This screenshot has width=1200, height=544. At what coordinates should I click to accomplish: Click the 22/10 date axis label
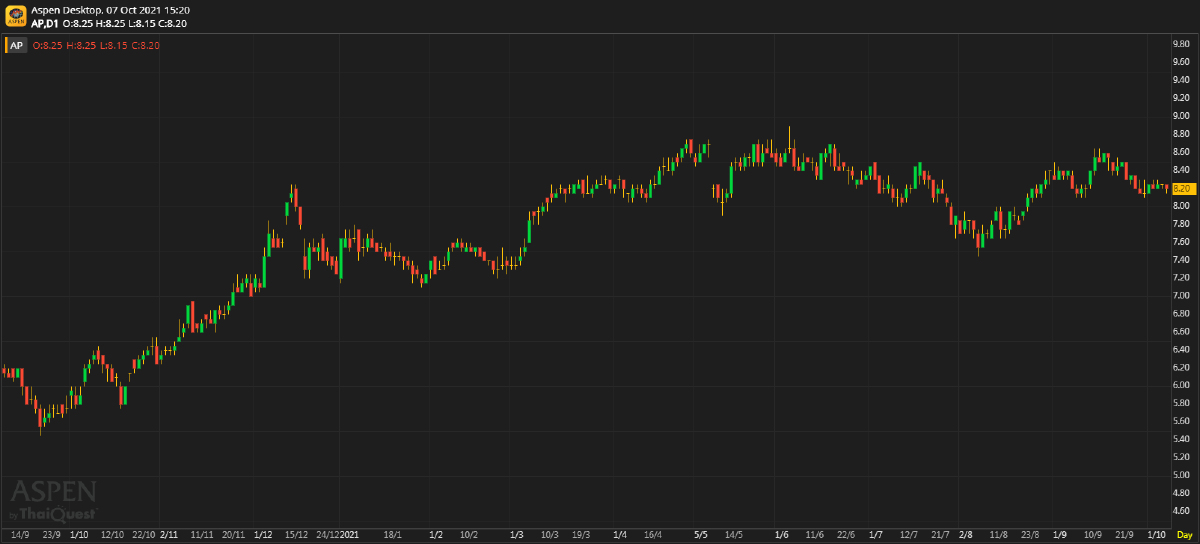point(142,535)
